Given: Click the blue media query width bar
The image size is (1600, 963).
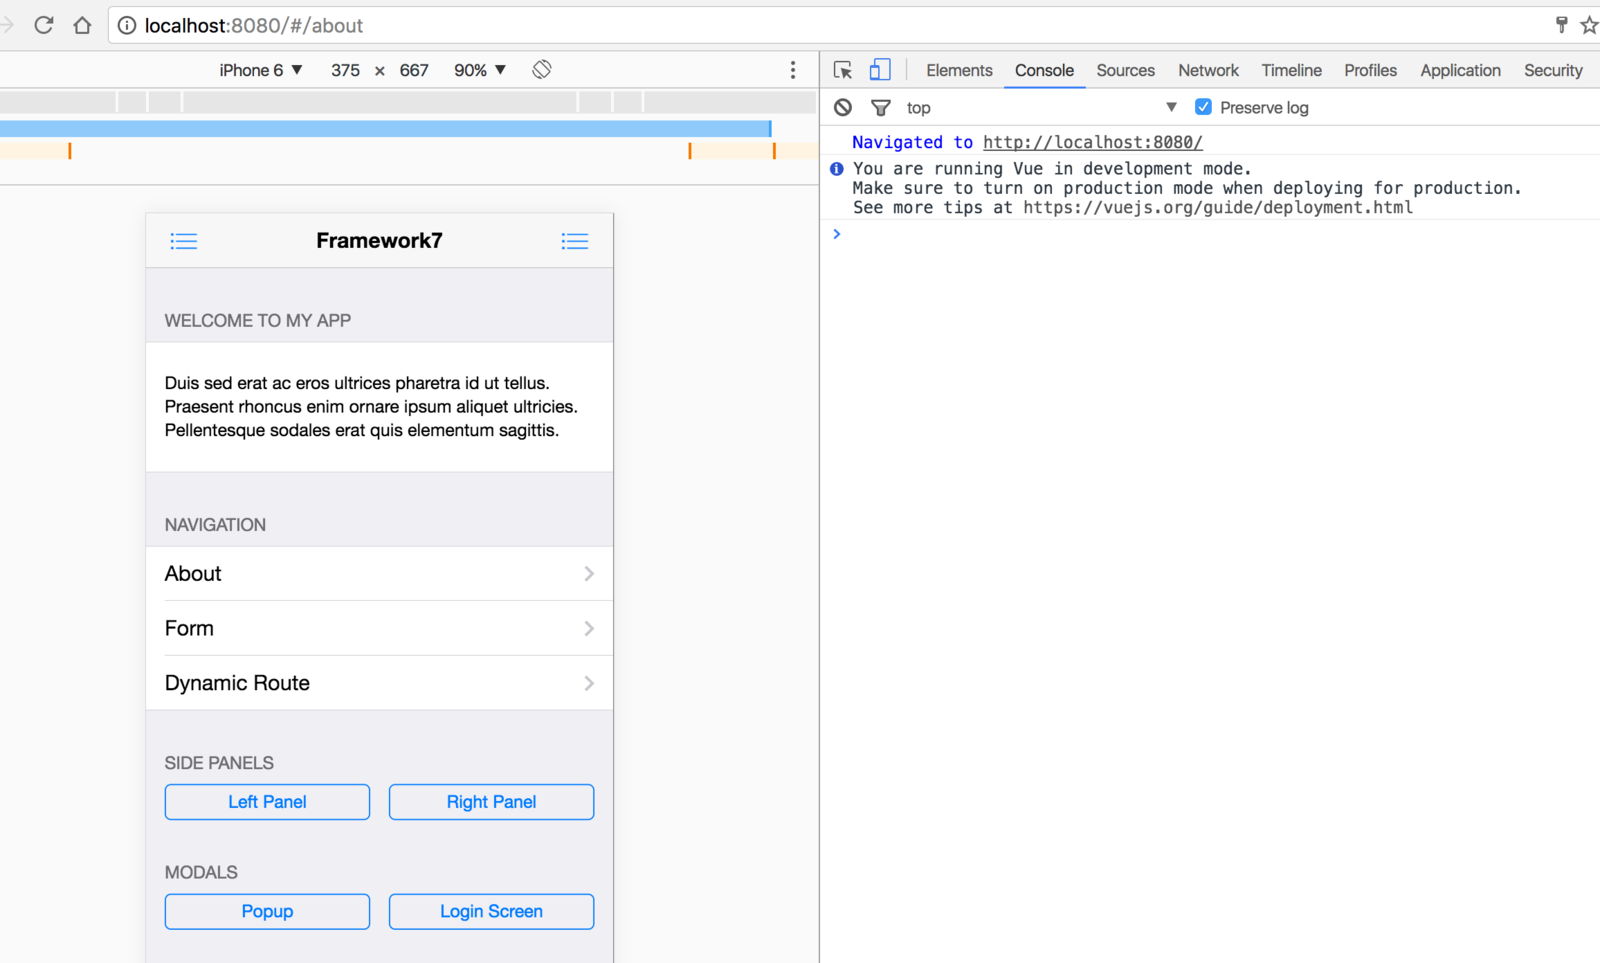Looking at the screenshot, I should [x=385, y=129].
